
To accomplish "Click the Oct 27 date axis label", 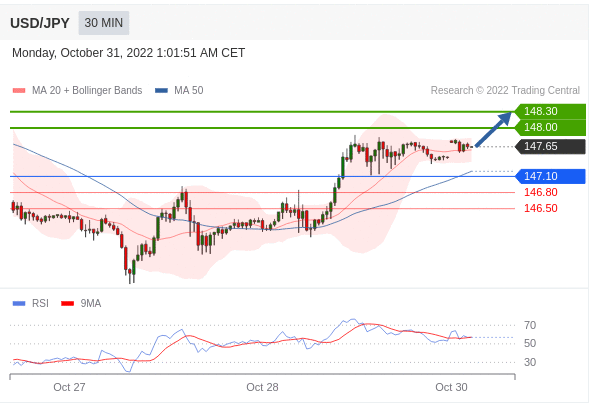I will (x=69, y=387).
